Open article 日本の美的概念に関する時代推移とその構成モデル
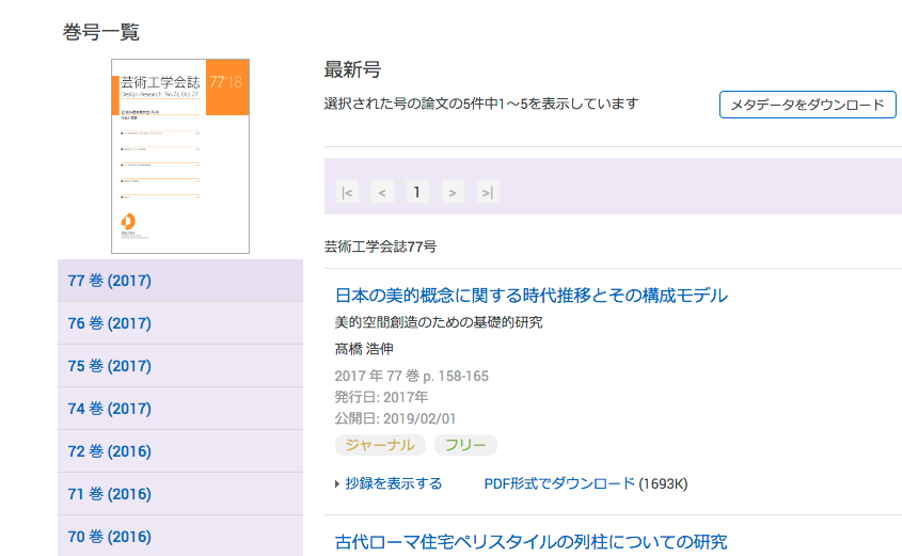The image size is (902, 556). 531,296
